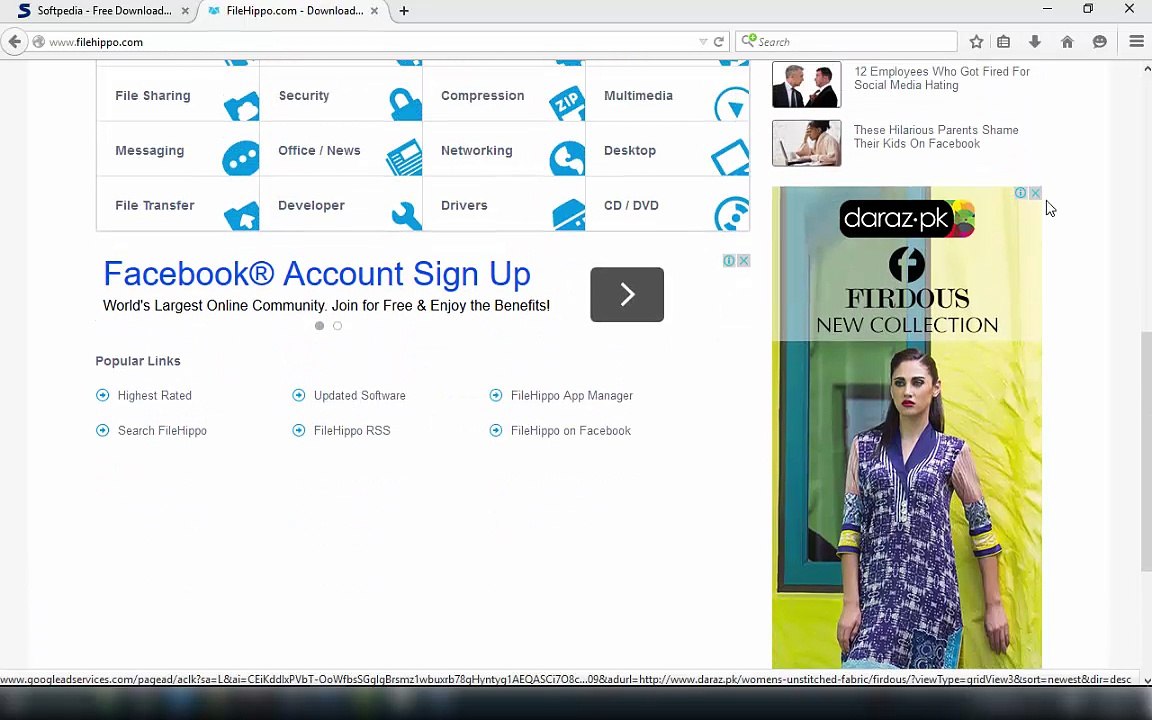
Task: Open the Downloads arrow icon
Action: point(1034,42)
